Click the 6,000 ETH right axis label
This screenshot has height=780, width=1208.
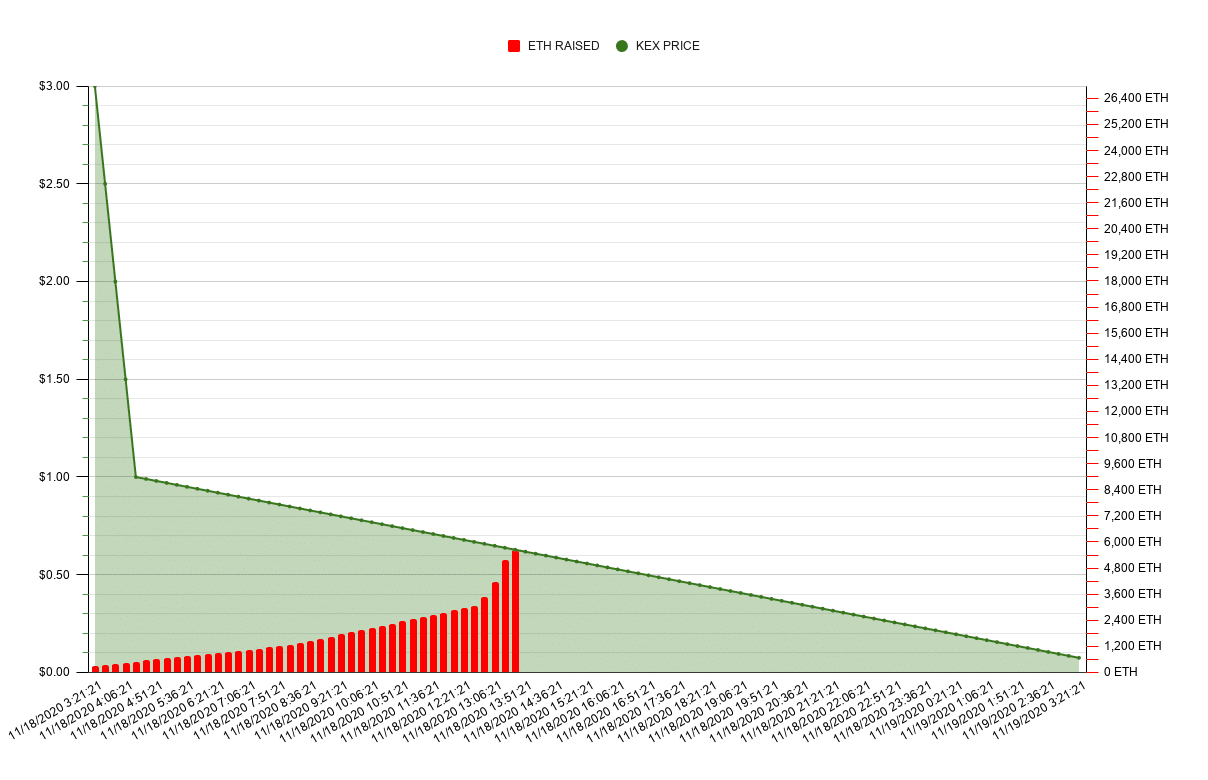(x=1133, y=542)
